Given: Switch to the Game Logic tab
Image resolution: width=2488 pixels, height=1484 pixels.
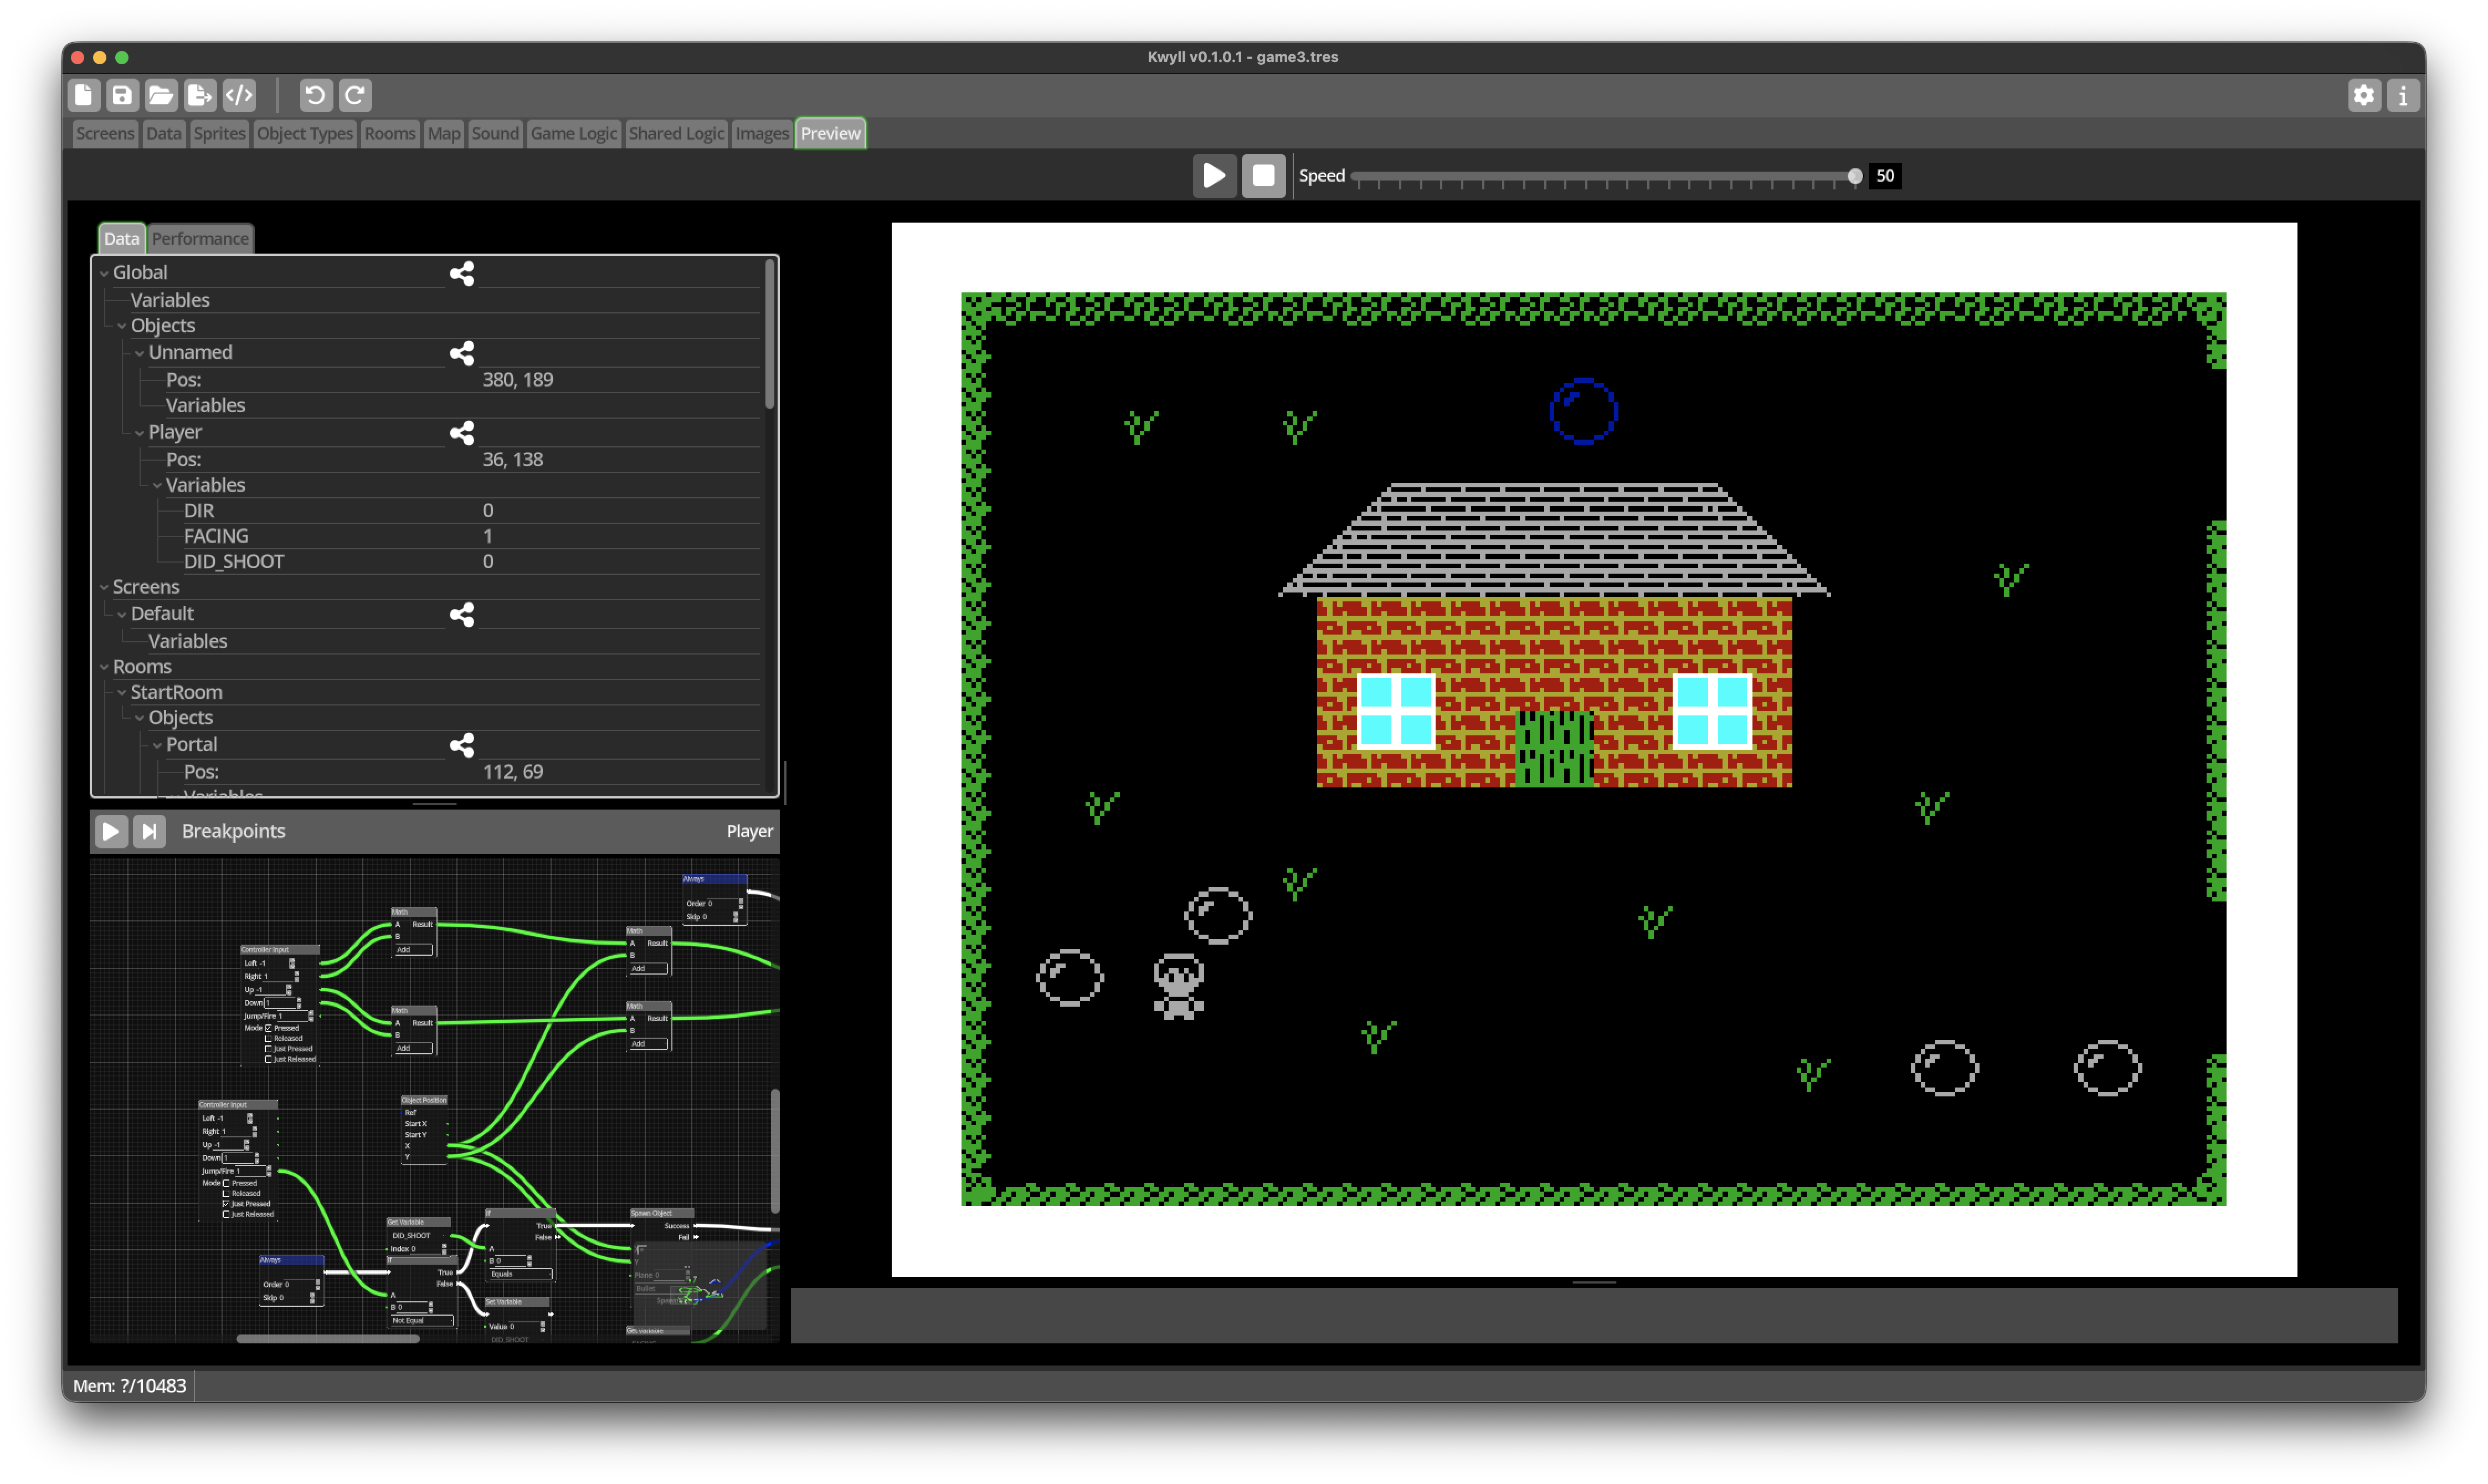Looking at the screenshot, I should tap(573, 133).
